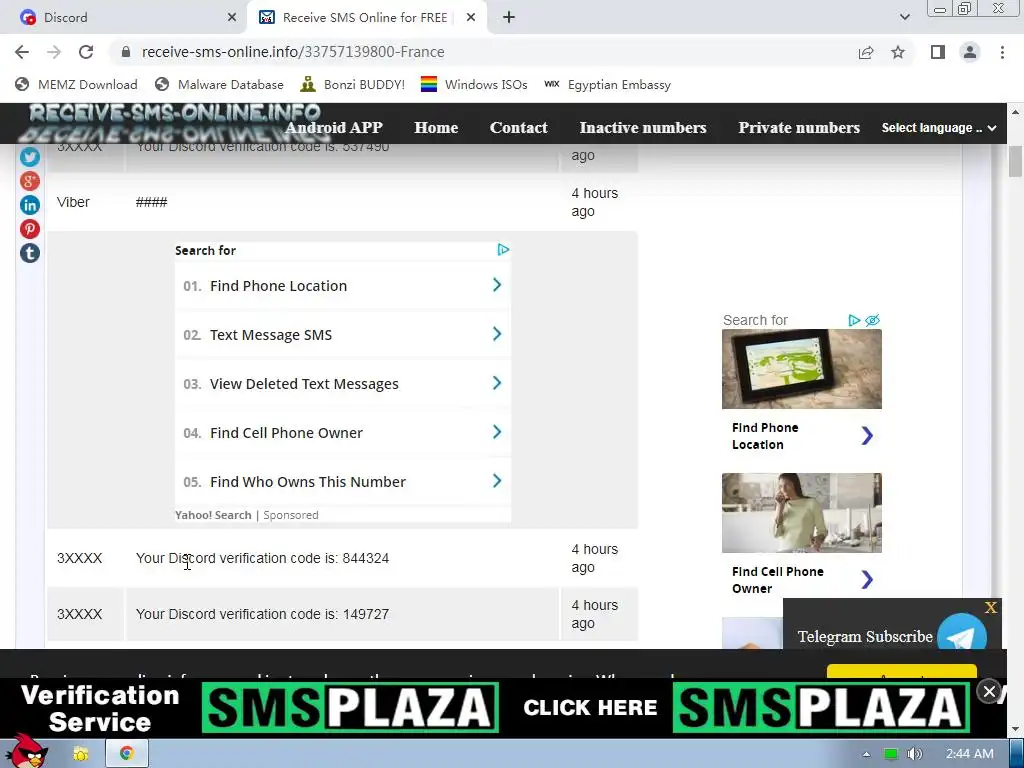Image resolution: width=1024 pixels, height=768 pixels.
Task: Switch to the Discord tab
Action: tap(124, 18)
